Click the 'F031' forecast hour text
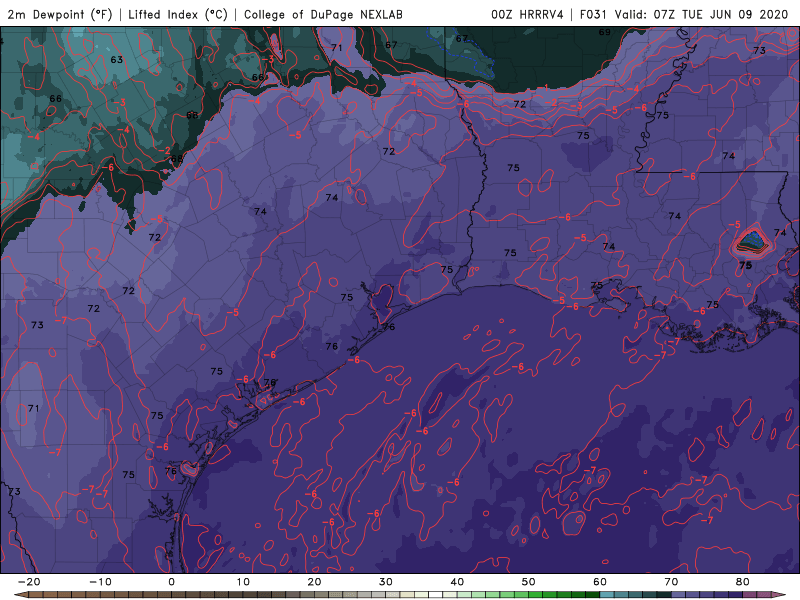 click(593, 14)
